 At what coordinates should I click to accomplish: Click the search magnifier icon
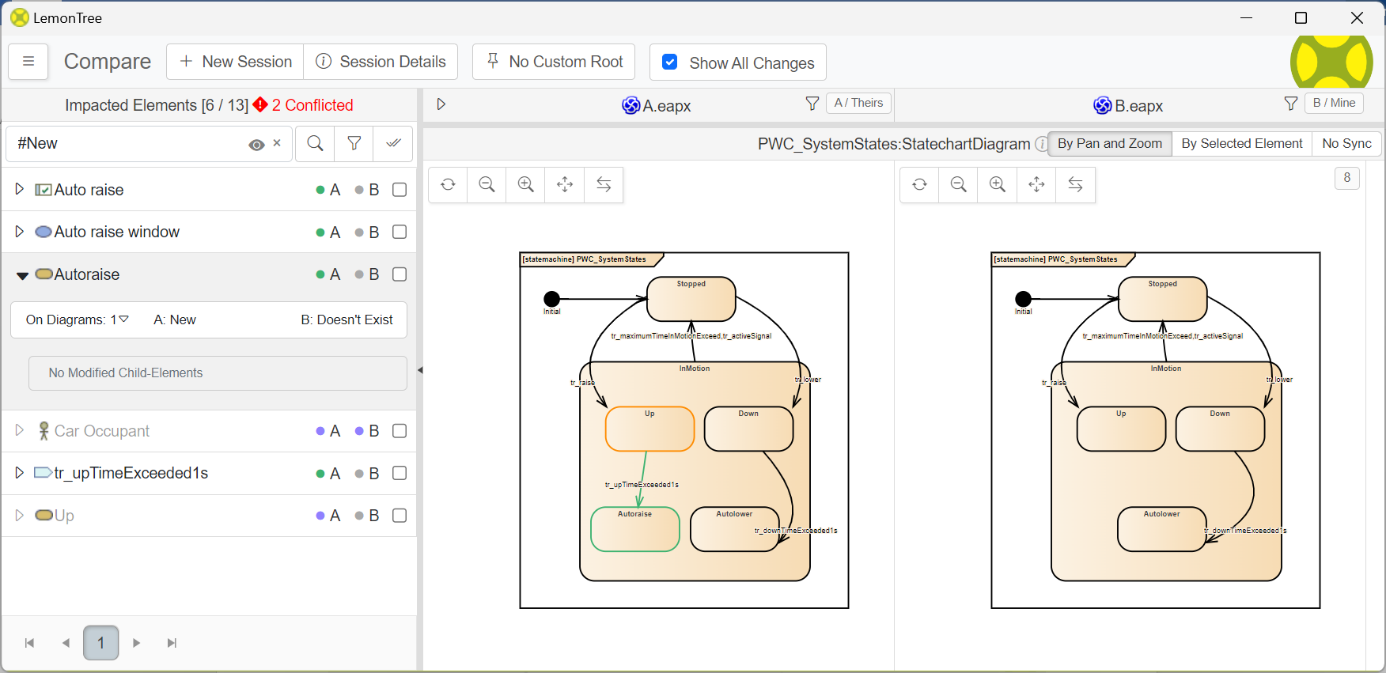click(315, 144)
